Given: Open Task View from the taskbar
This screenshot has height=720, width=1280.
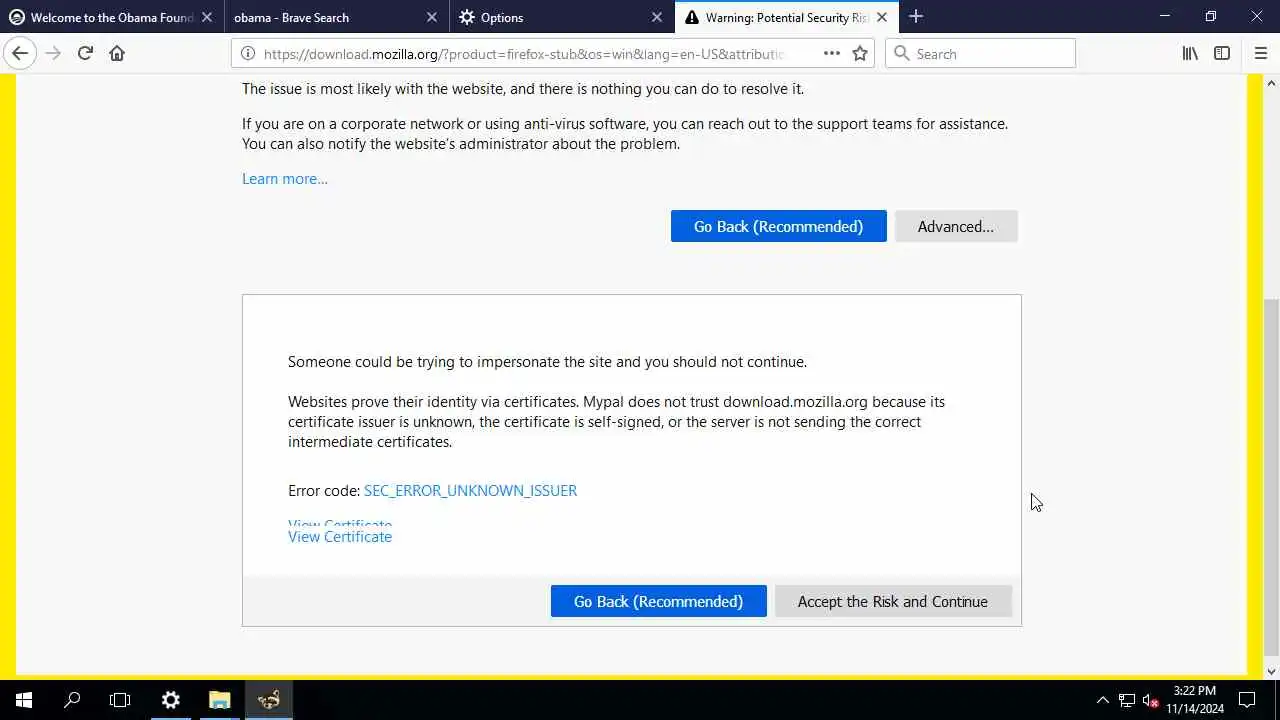Looking at the screenshot, I should click(x=120, y=700).
